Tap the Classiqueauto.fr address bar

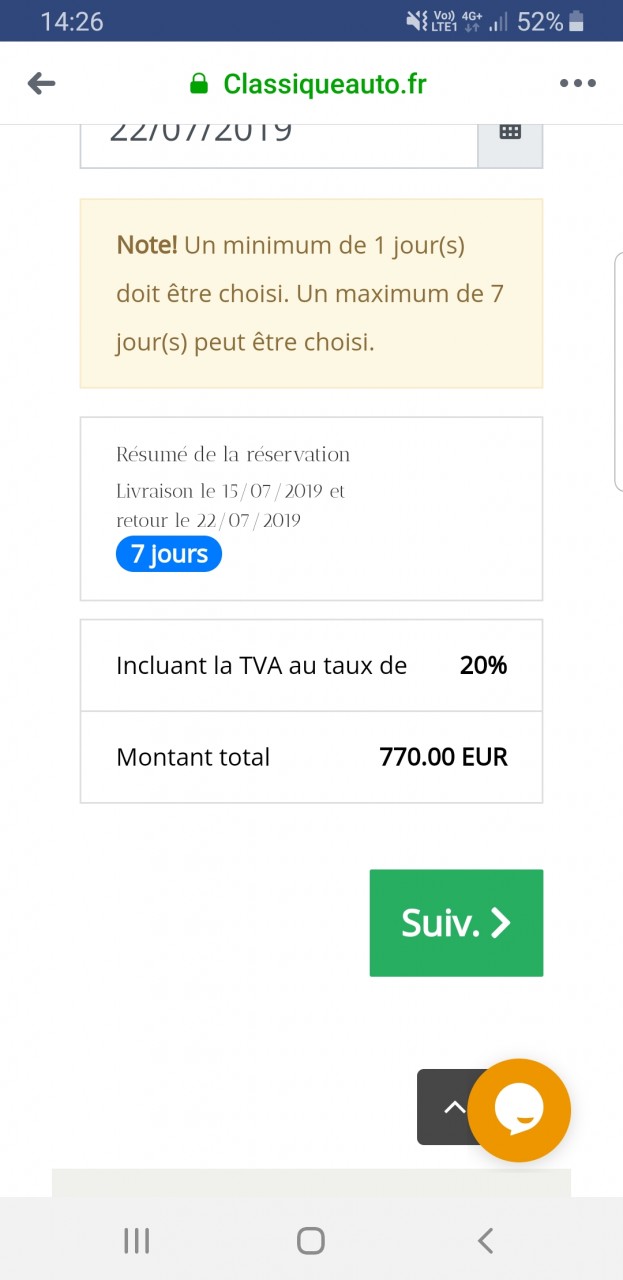324,84
